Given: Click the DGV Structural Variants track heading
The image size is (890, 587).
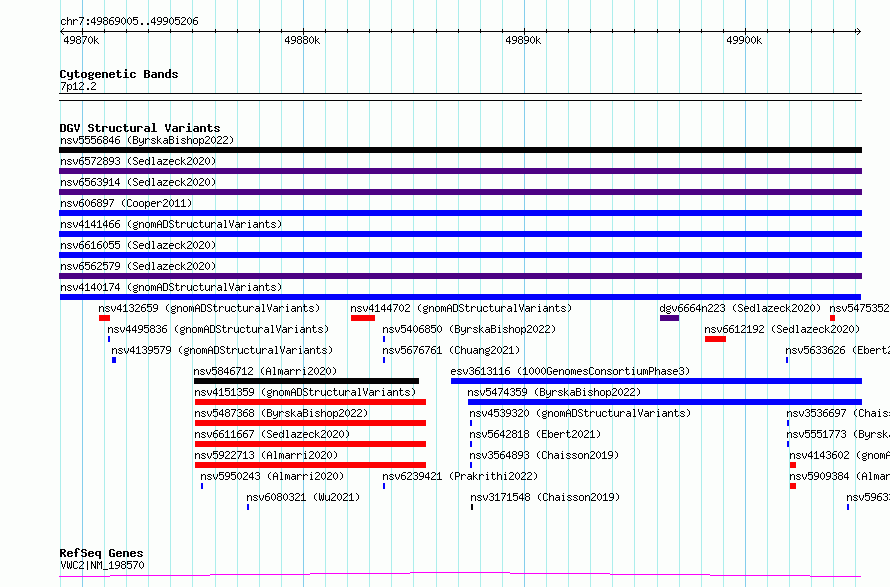Looking at the screenshot, I should tap(140, 128).
